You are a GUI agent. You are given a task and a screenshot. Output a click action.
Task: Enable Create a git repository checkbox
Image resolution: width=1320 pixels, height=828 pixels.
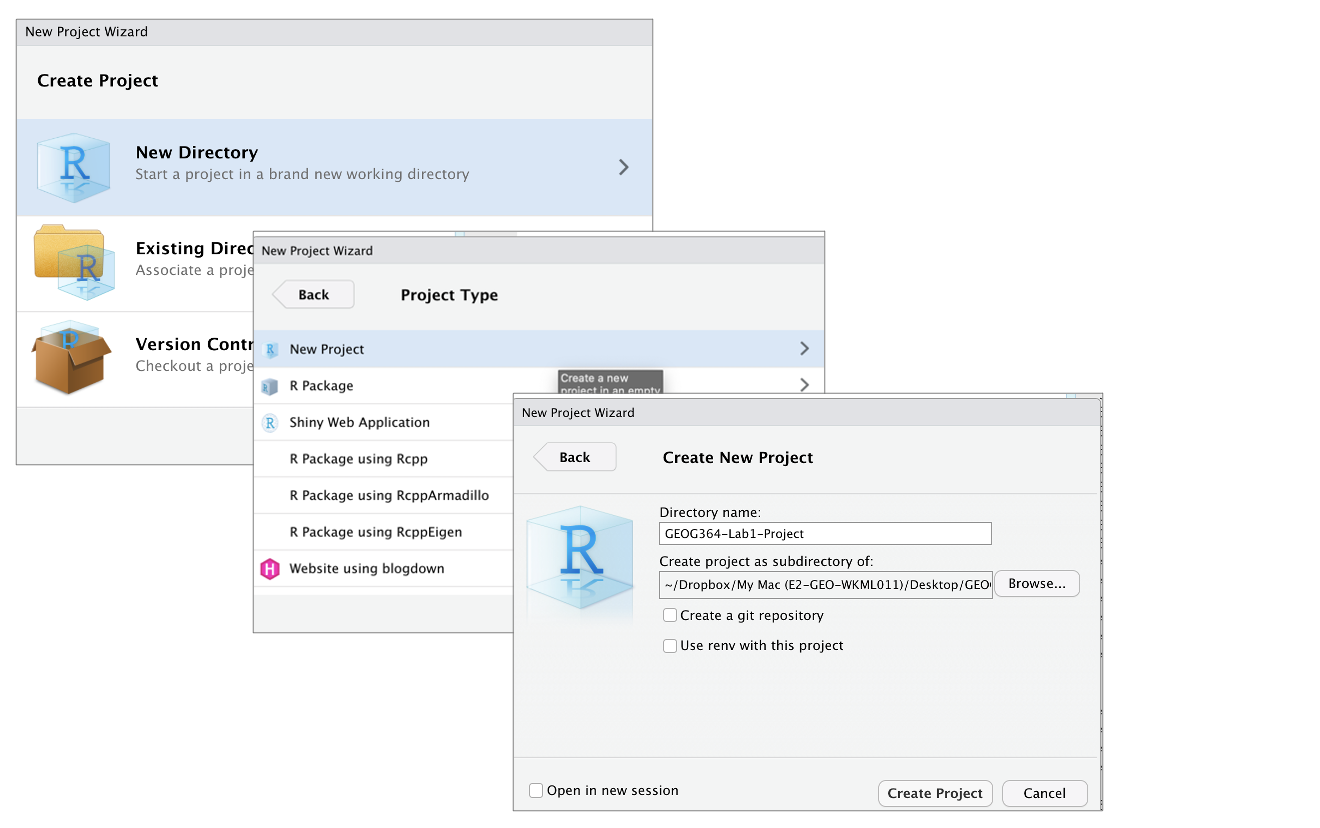point(670,616)
